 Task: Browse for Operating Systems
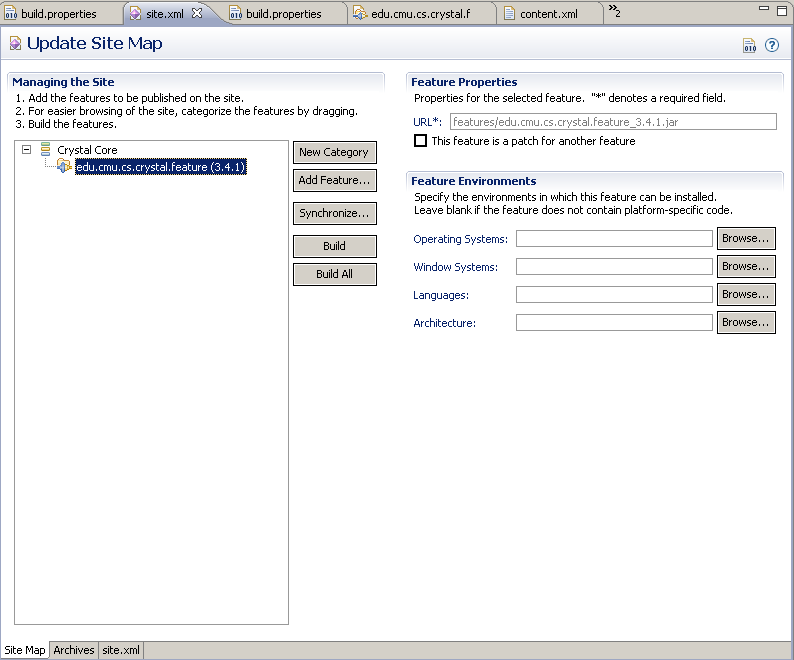click(x=746, y=238)
